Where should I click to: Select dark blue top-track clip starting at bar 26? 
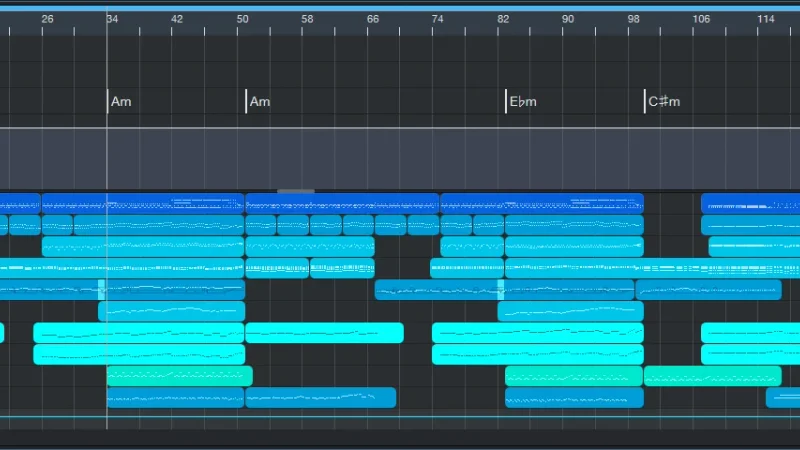click(x=143, y=203)
